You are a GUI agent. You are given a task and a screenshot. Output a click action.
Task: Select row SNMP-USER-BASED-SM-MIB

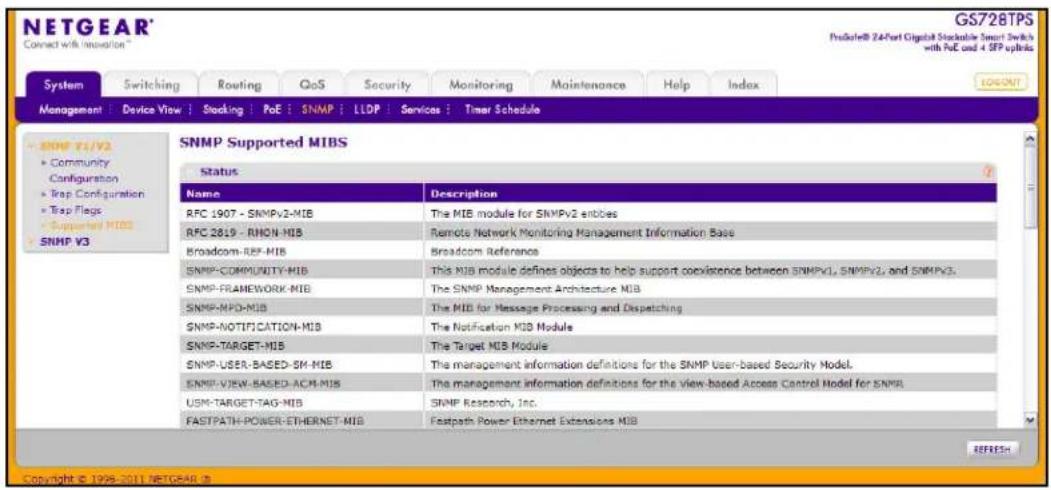(588, 365)
